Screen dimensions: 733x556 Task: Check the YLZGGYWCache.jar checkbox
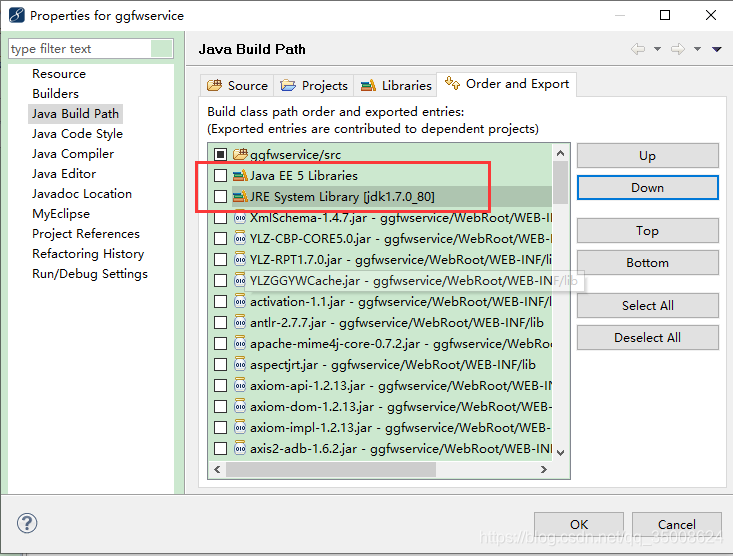pos(220,281)
